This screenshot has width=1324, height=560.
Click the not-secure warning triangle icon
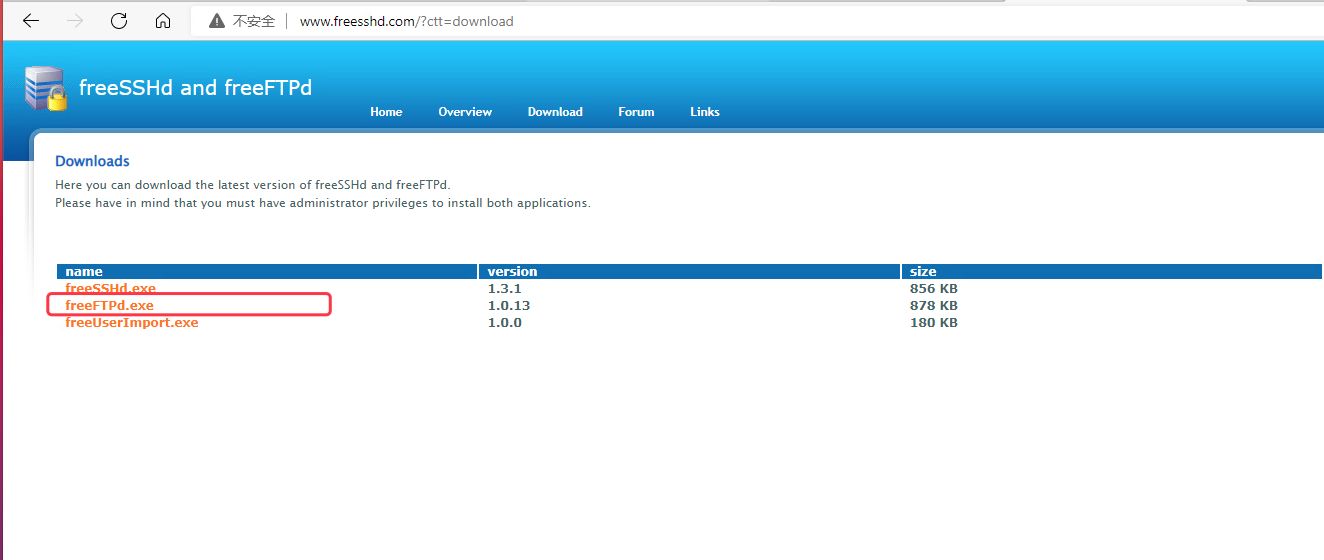217,21
